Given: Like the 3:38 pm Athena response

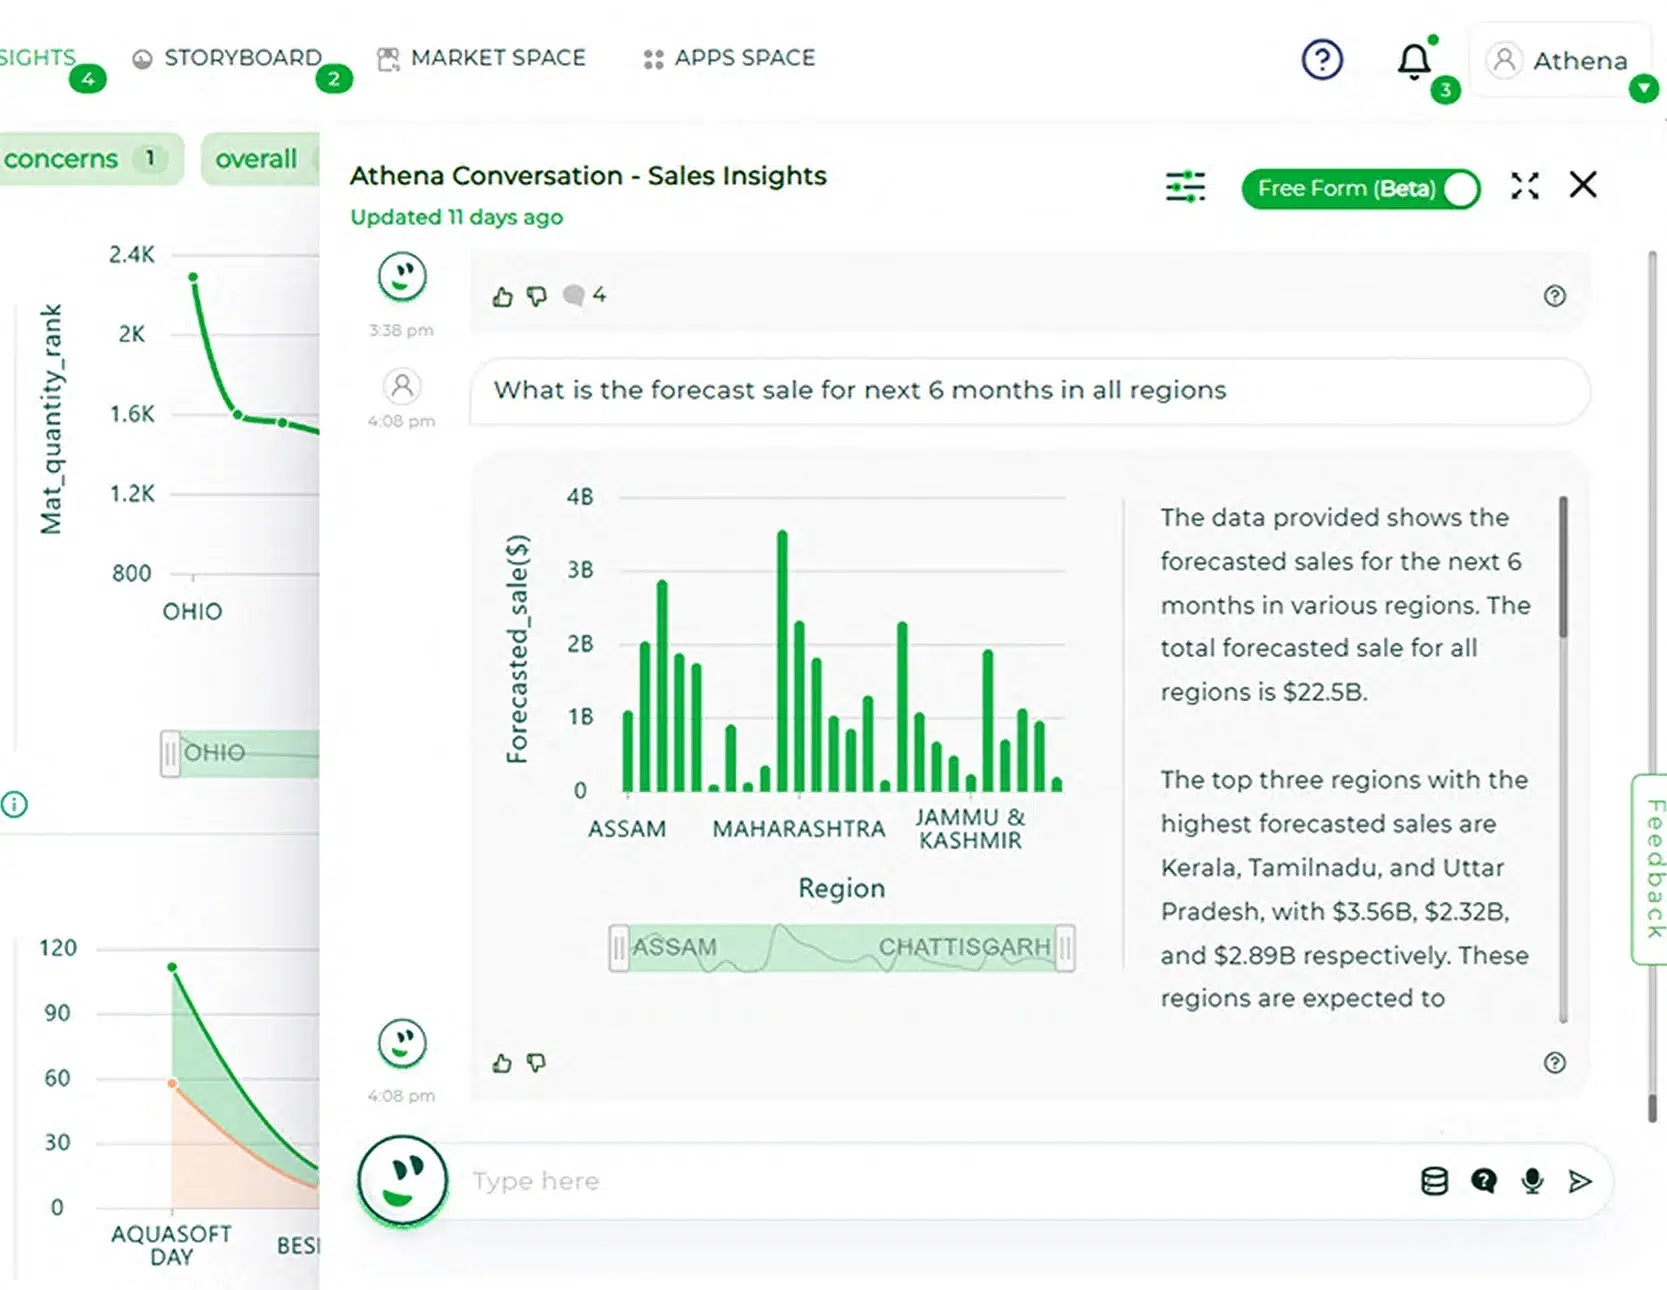Looking at the screenshot, I should pyautogui.click(x=502, y=296).
